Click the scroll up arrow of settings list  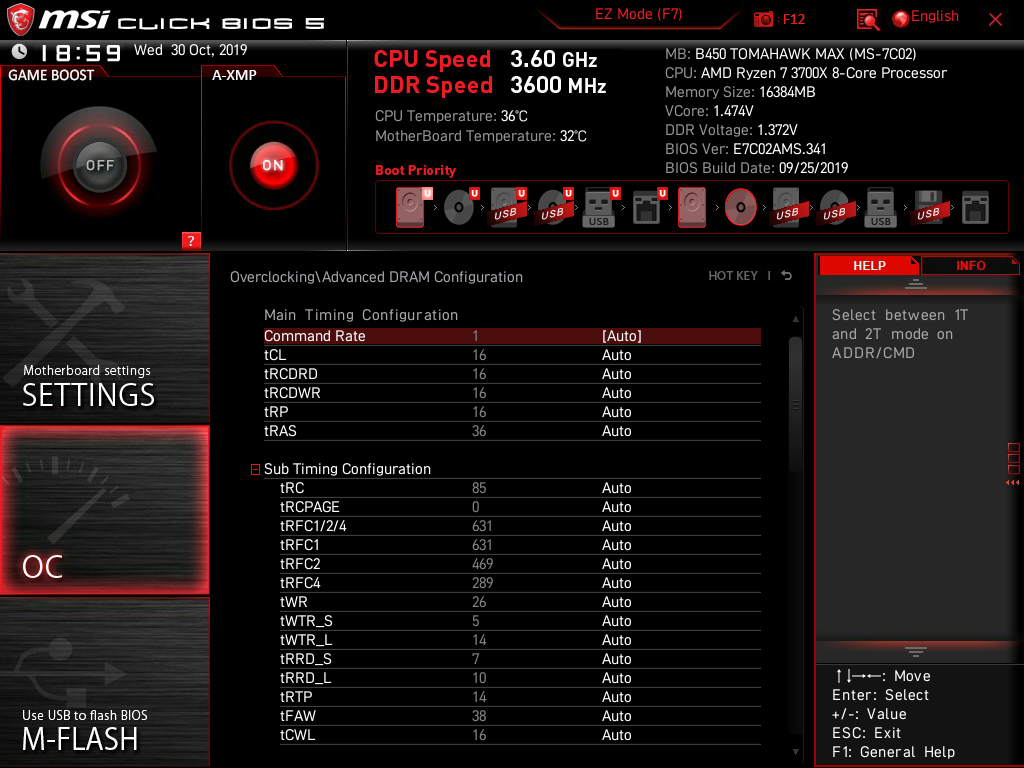tap(795, 319)
